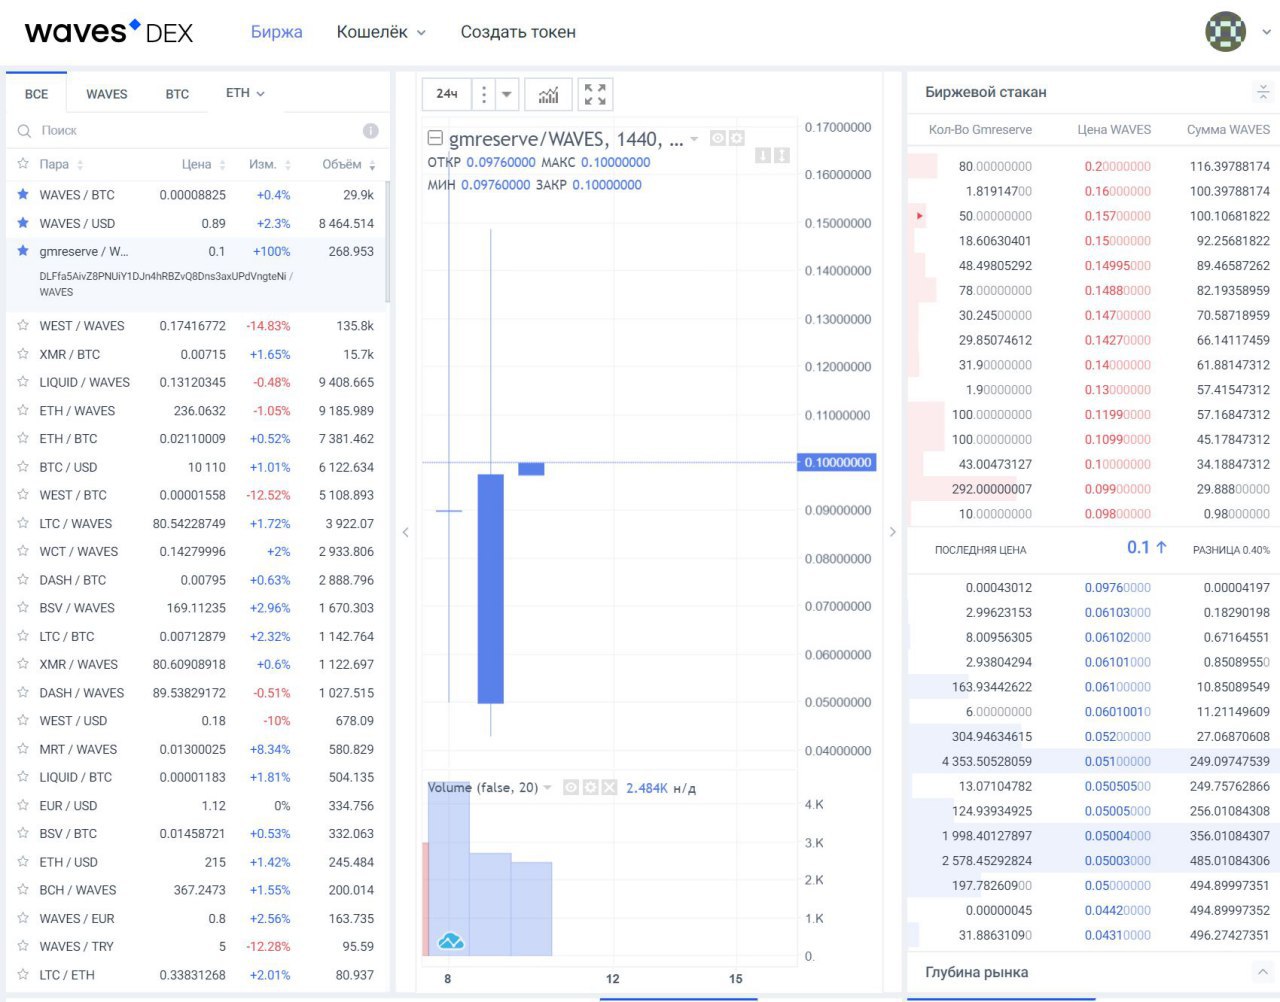Open the Waves DEX logo home link
This screenshot has width=1280, height=1002.
click(x=108, y=32)
